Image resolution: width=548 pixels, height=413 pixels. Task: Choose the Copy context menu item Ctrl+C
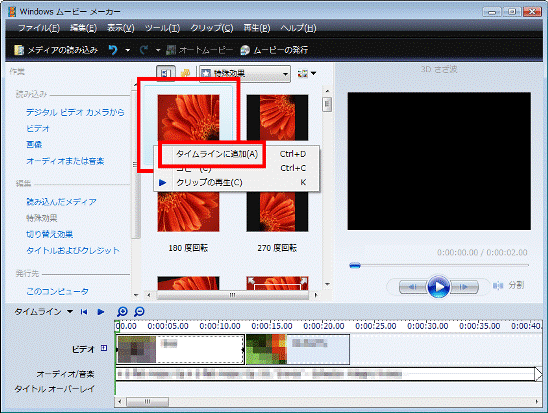pyautogui.click(x=237, y=168)
